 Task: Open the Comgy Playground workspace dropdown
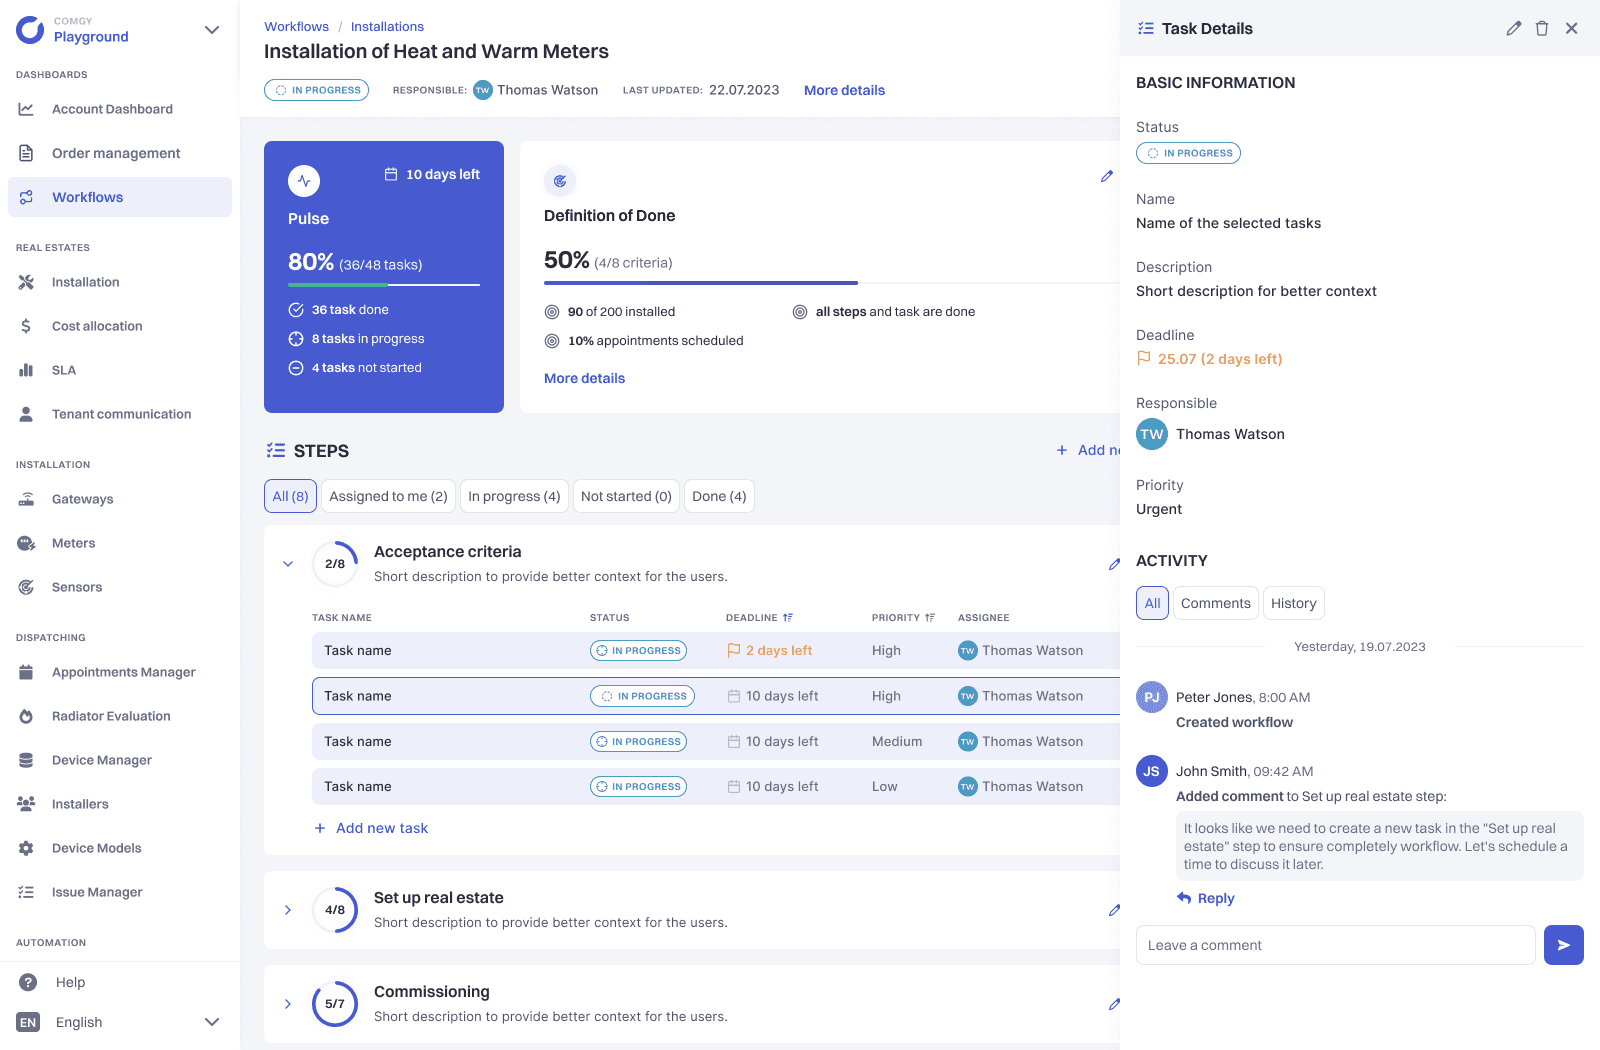[x=211, y=30]
